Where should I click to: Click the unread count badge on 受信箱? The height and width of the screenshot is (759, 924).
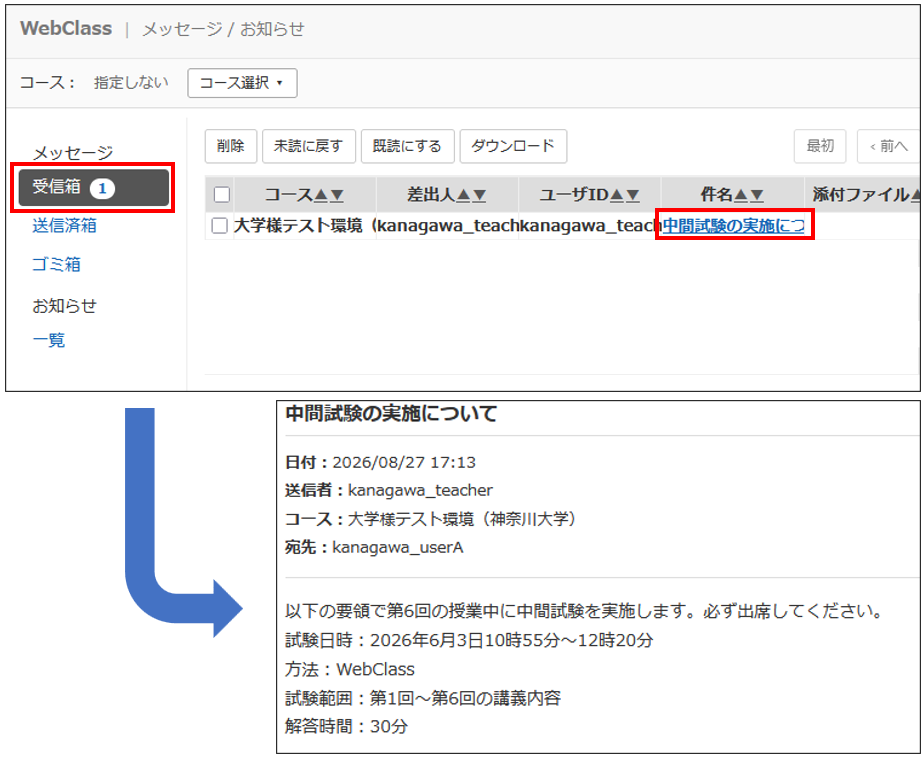[x=102, y=189]
